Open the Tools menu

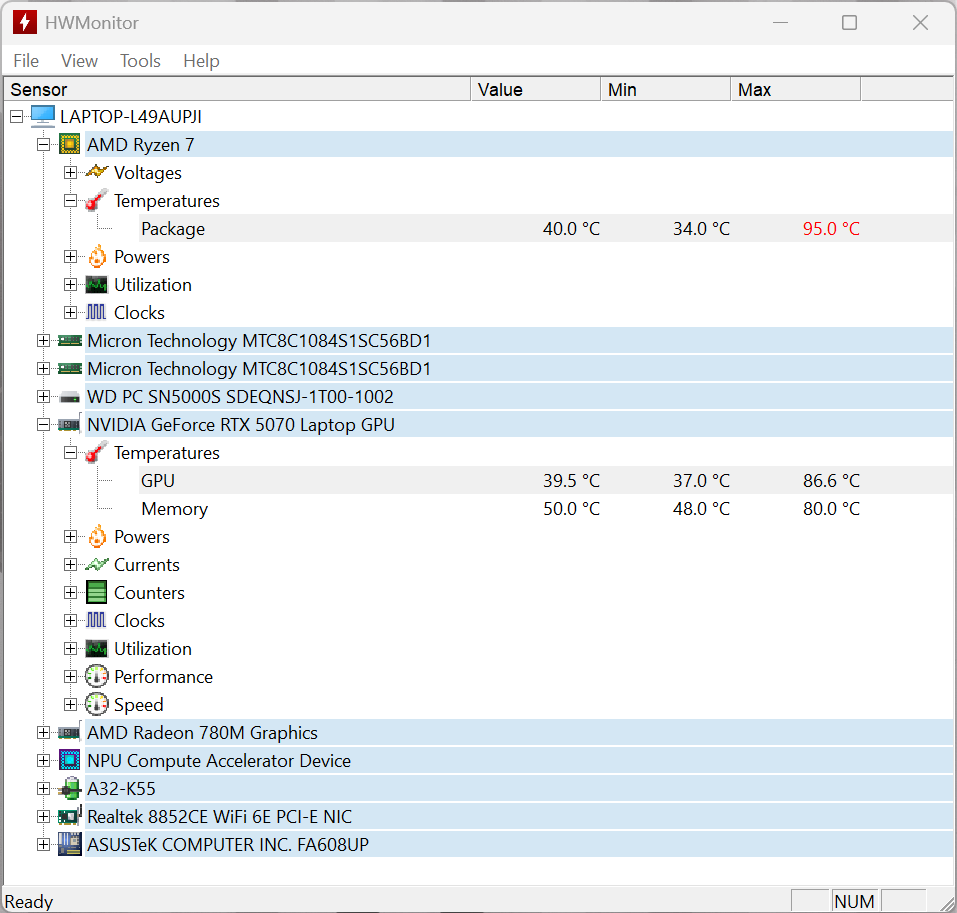pos(140,61)
